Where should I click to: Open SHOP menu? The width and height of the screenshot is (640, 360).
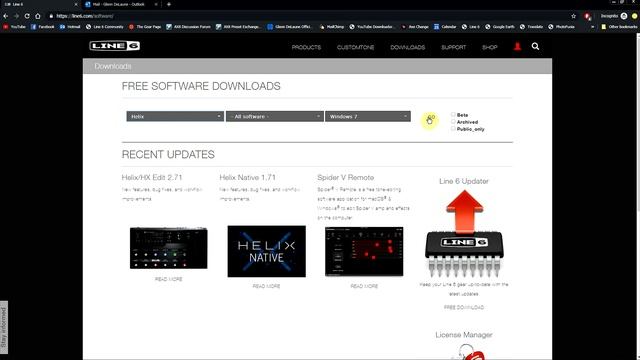point(489,47)
